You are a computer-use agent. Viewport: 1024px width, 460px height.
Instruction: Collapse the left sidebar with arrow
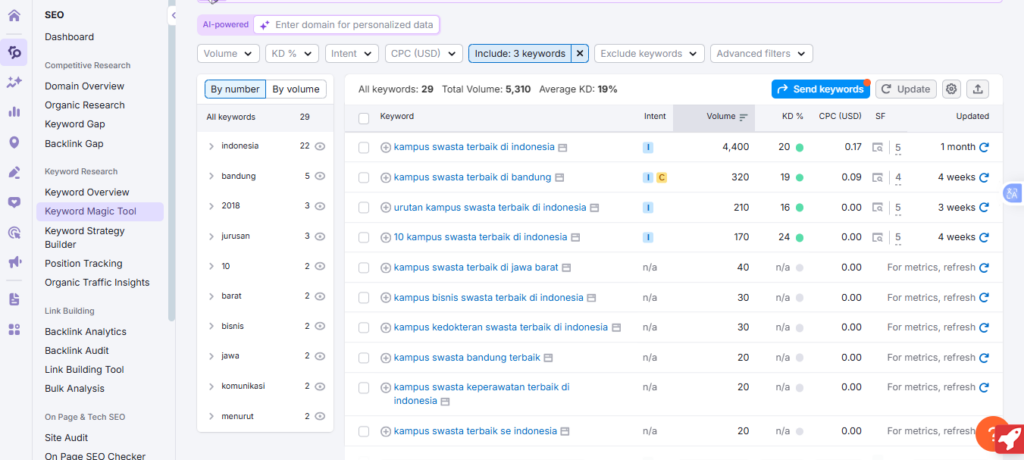(x=174, y=16)
